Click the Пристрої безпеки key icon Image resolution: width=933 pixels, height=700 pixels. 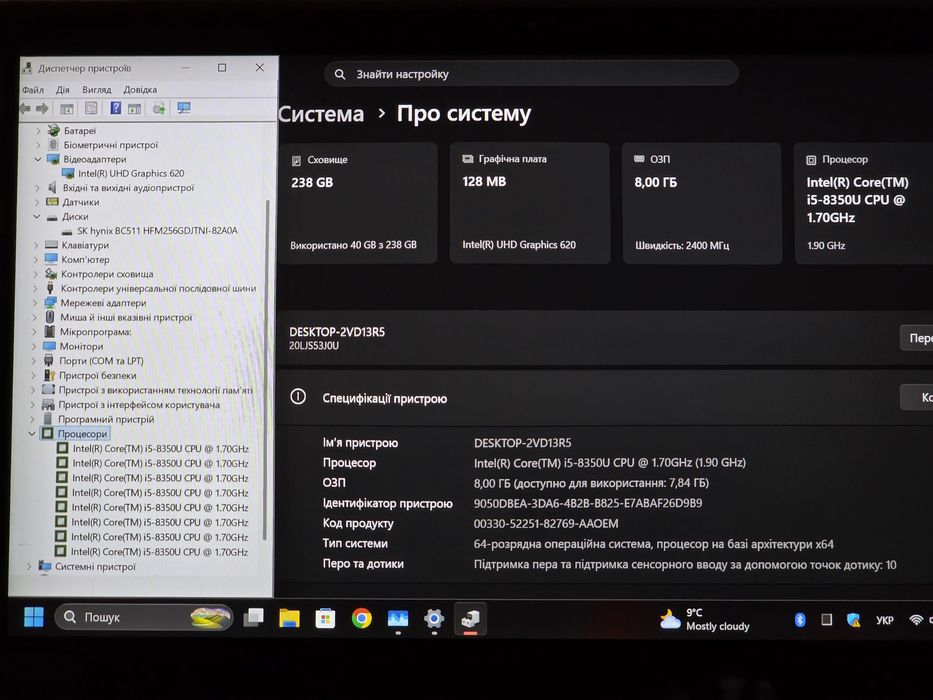49,376
